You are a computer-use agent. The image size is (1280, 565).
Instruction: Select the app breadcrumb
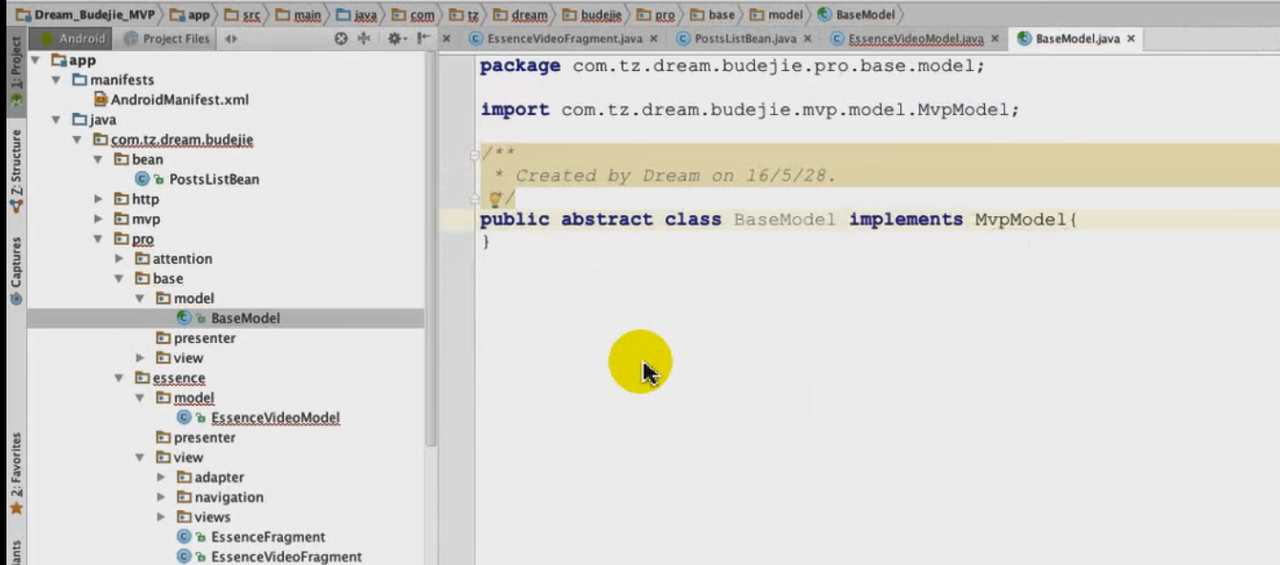click(190, 15)
